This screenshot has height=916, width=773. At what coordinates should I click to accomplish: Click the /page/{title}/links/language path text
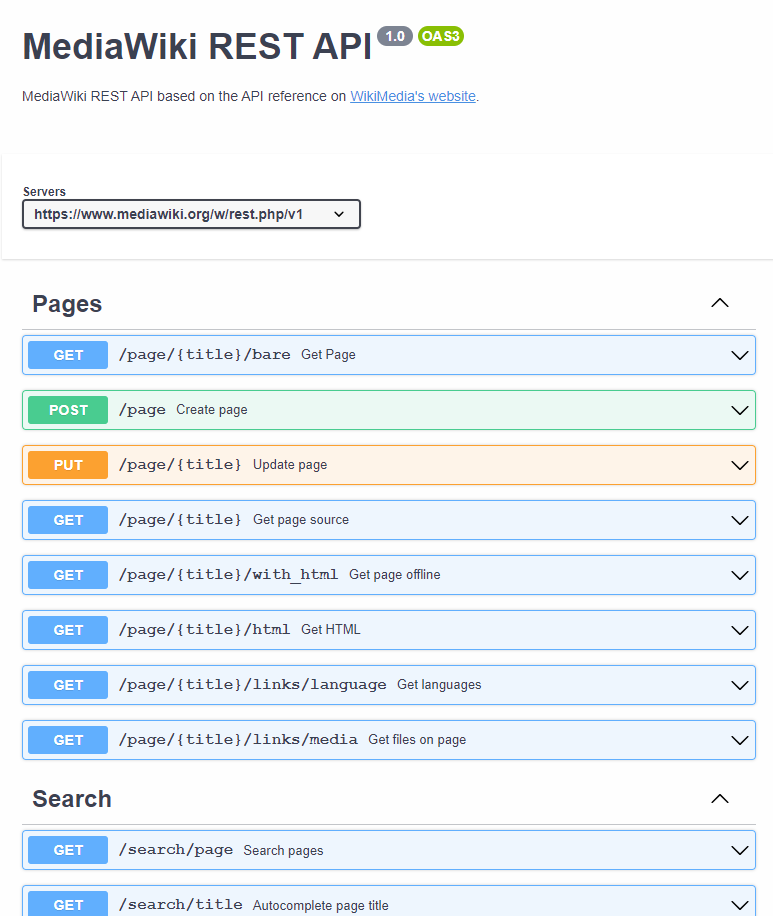coord(252,684)
